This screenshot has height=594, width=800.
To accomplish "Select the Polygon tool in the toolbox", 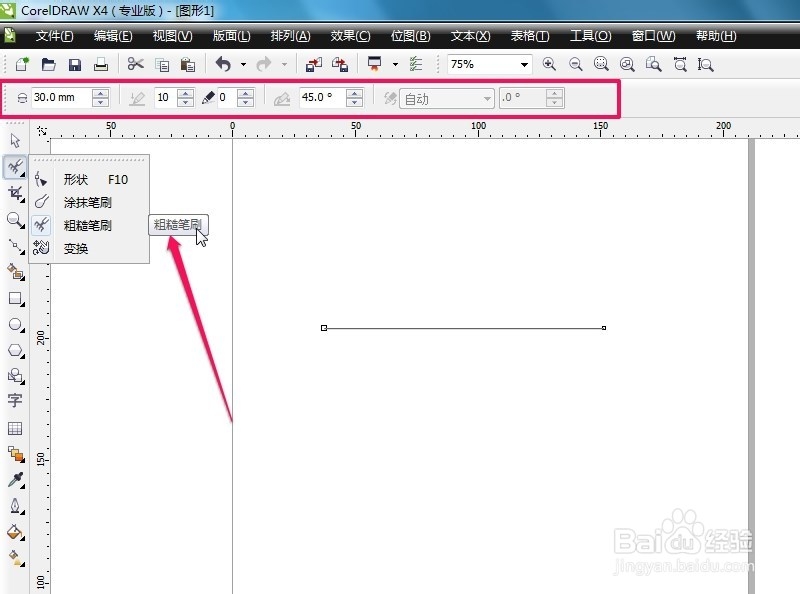I will [x=15, y=351].
